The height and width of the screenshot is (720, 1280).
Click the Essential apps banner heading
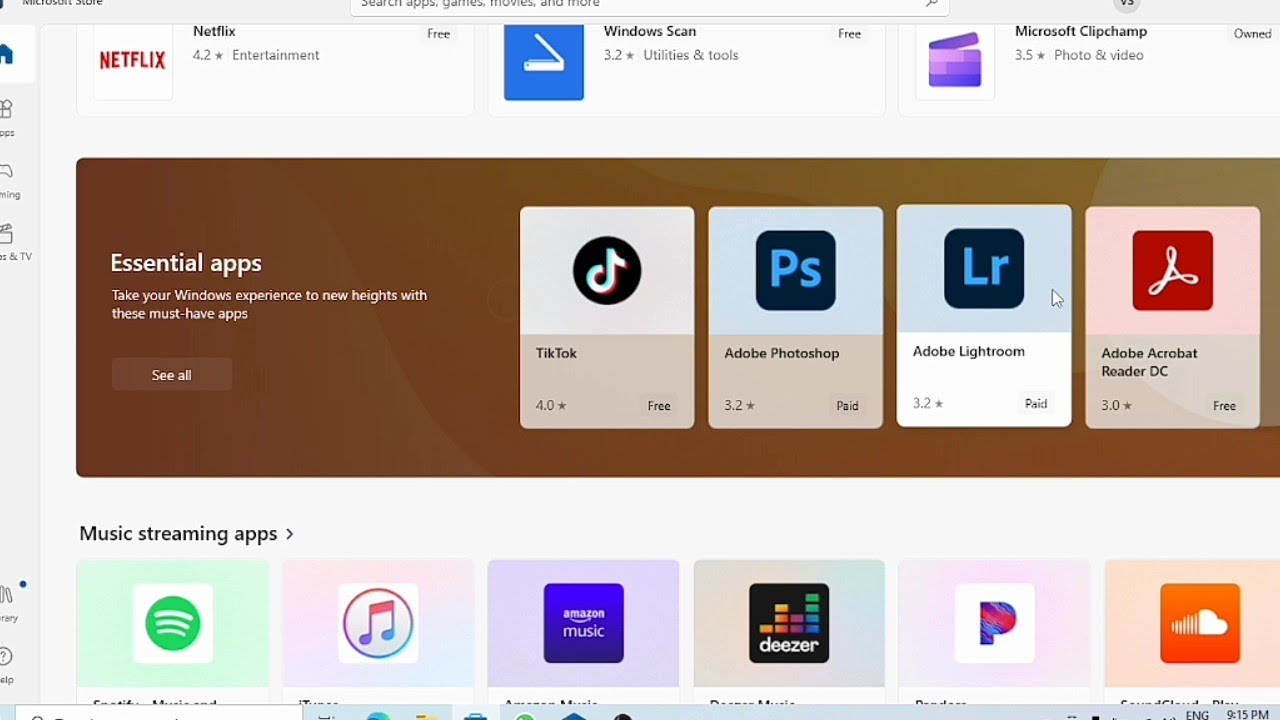(186, 263)
